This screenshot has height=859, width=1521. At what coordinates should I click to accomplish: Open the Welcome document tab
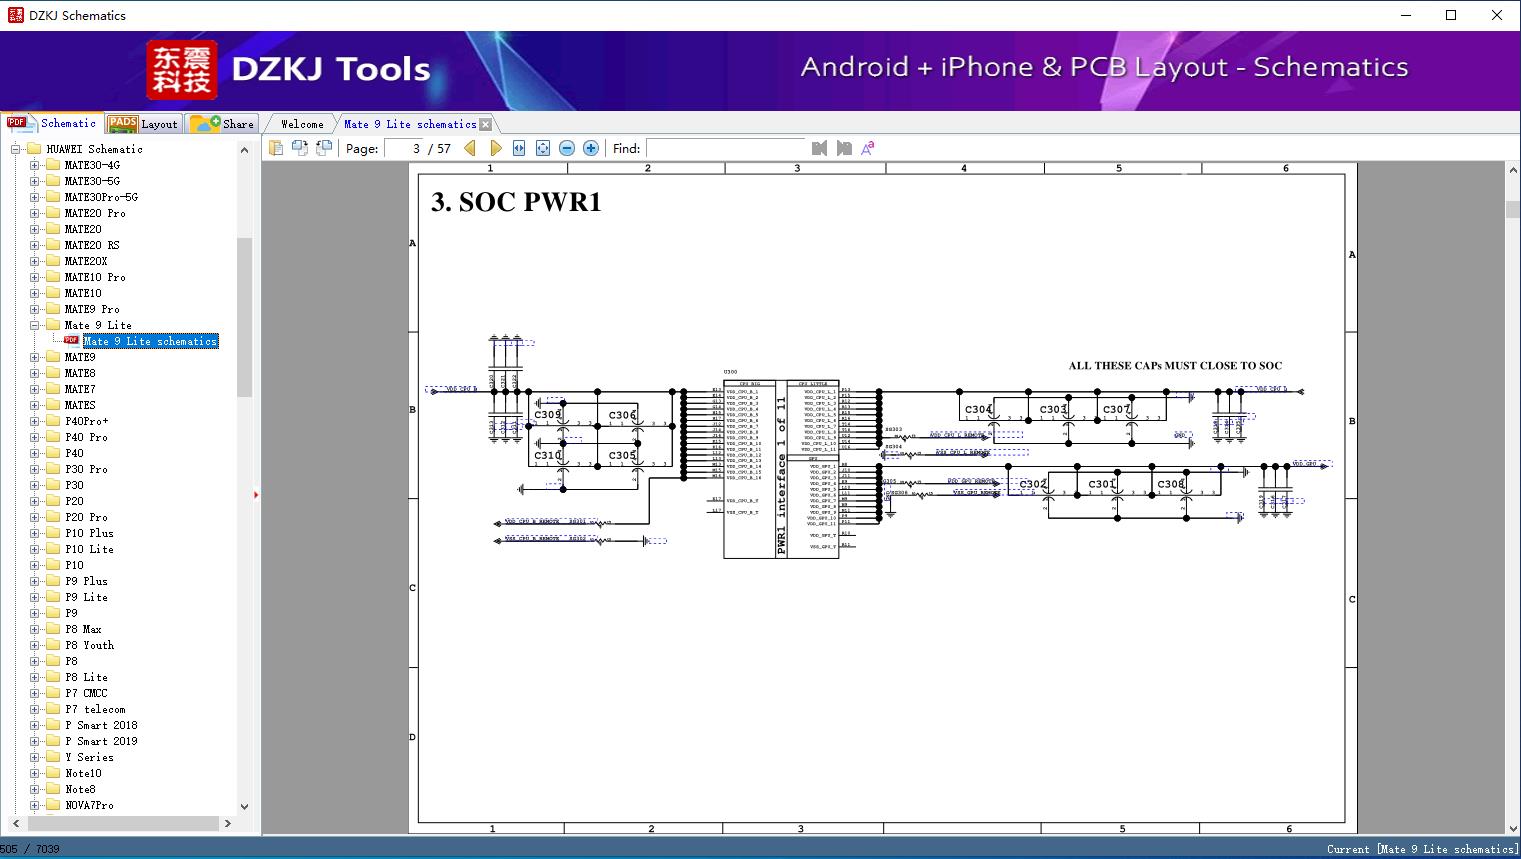[302, 124]
